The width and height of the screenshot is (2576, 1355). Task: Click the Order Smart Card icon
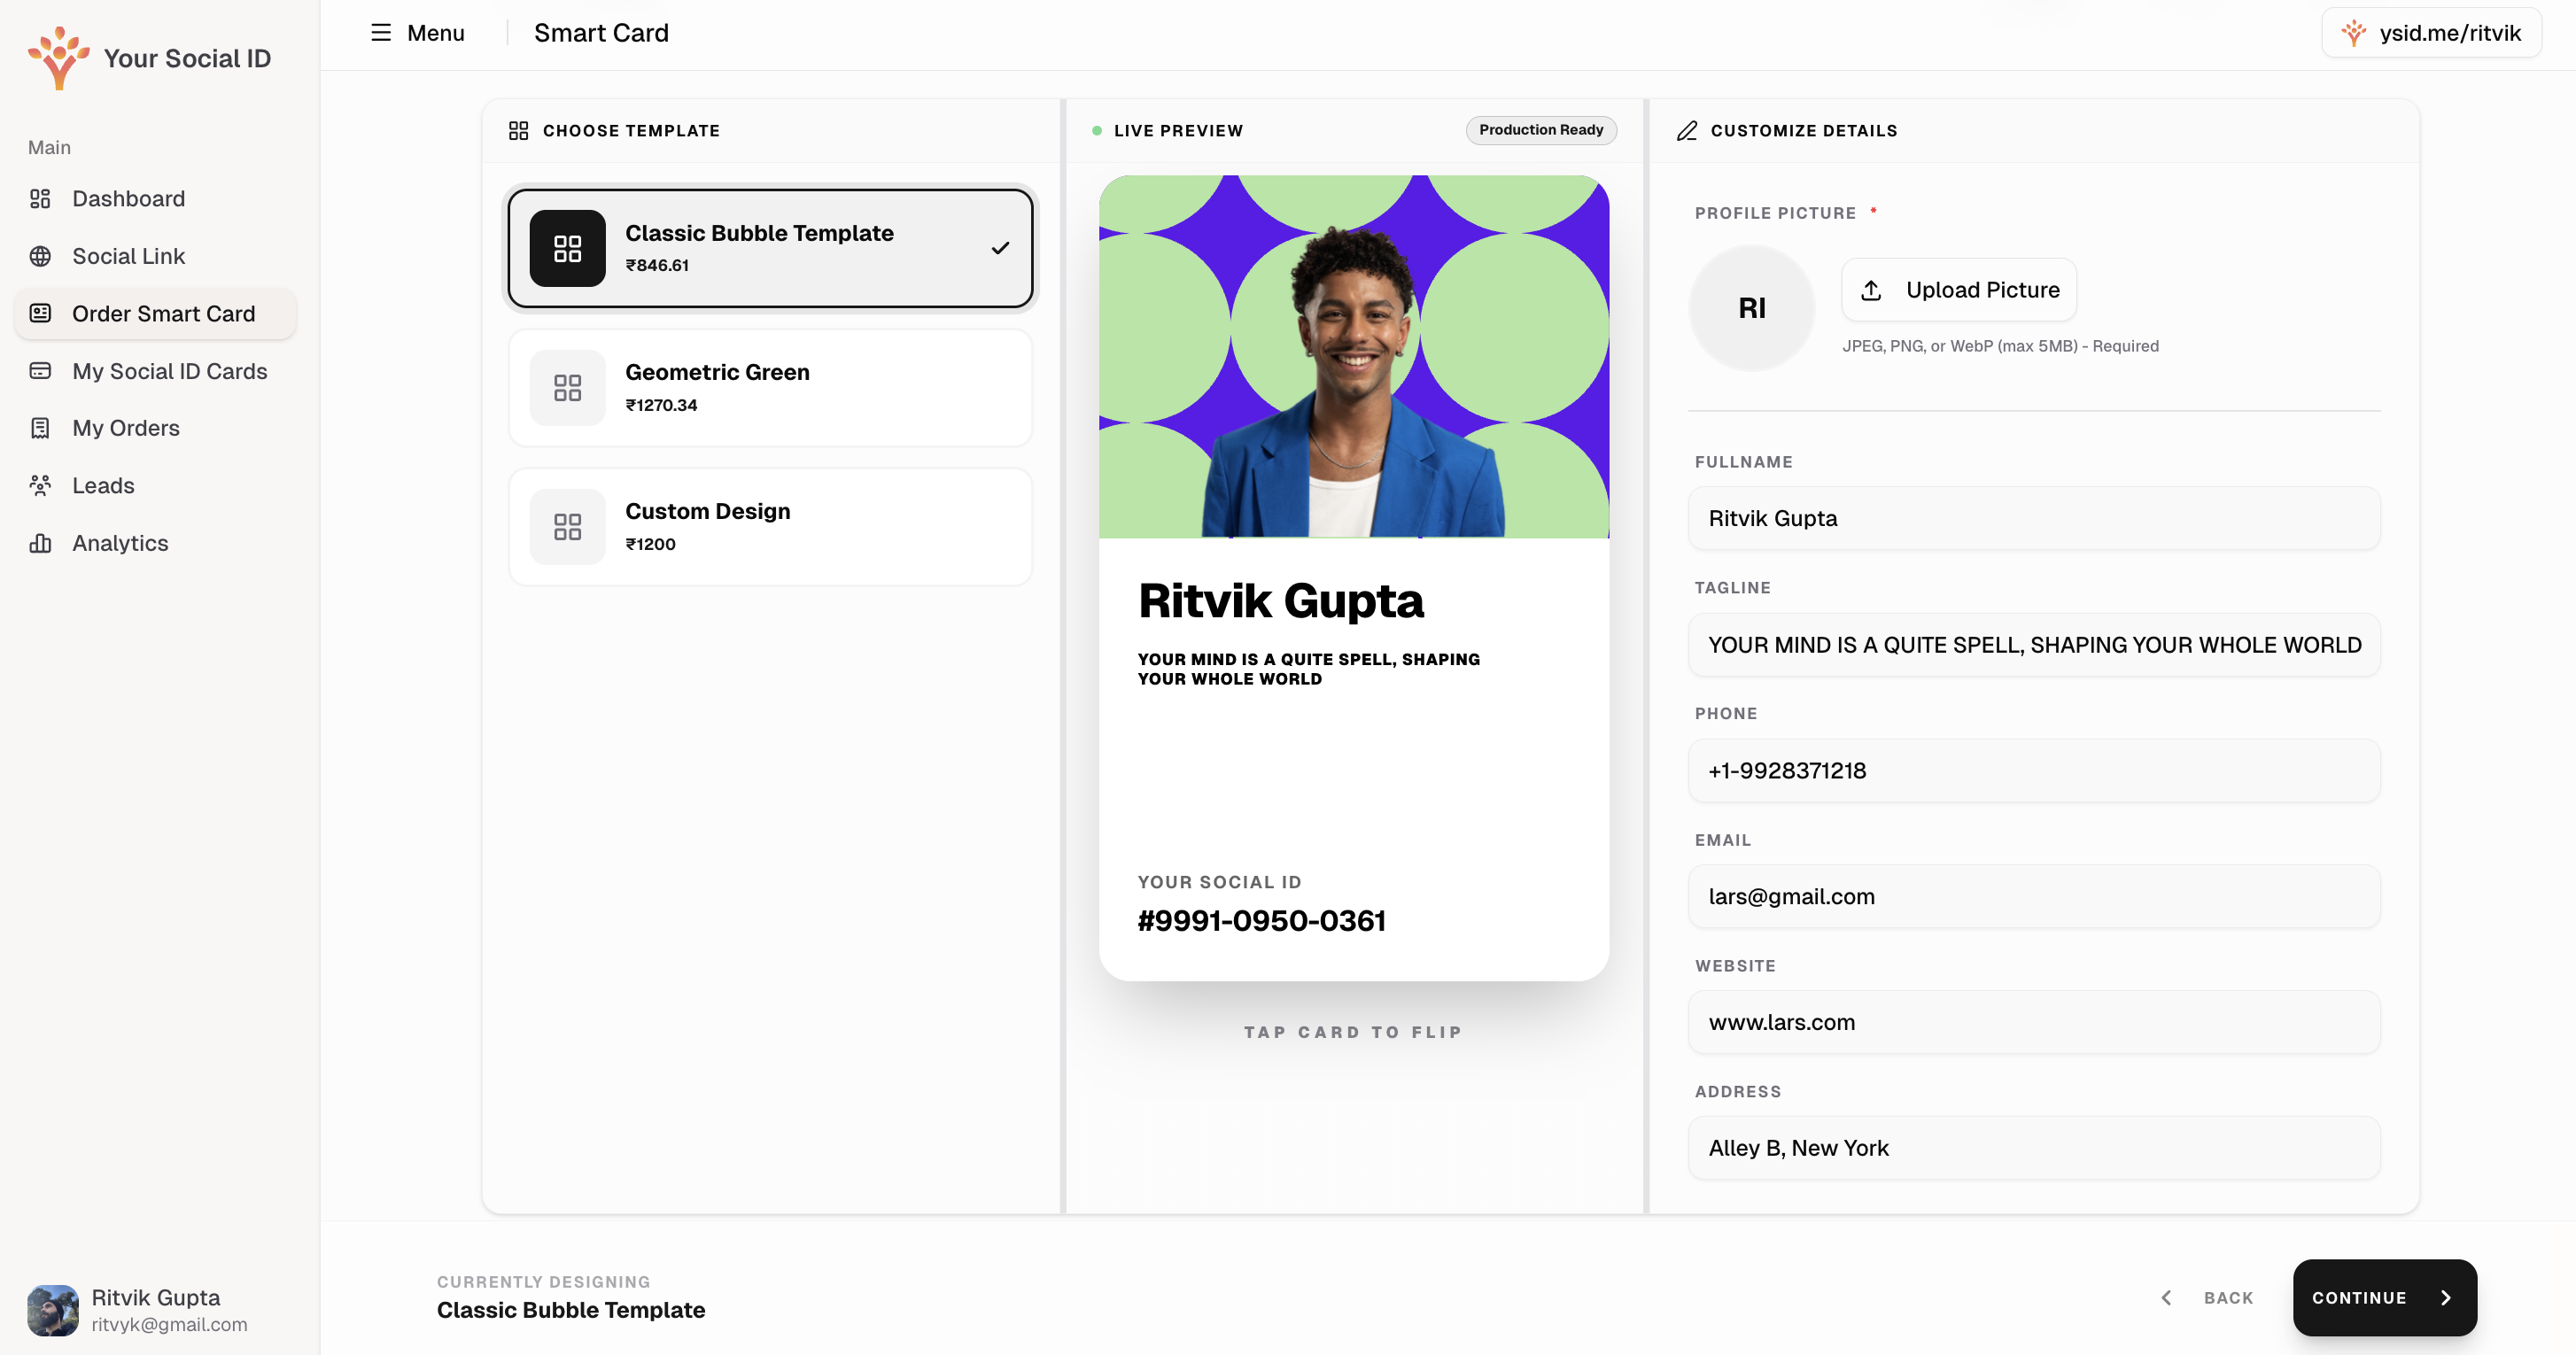pos(40,313)
